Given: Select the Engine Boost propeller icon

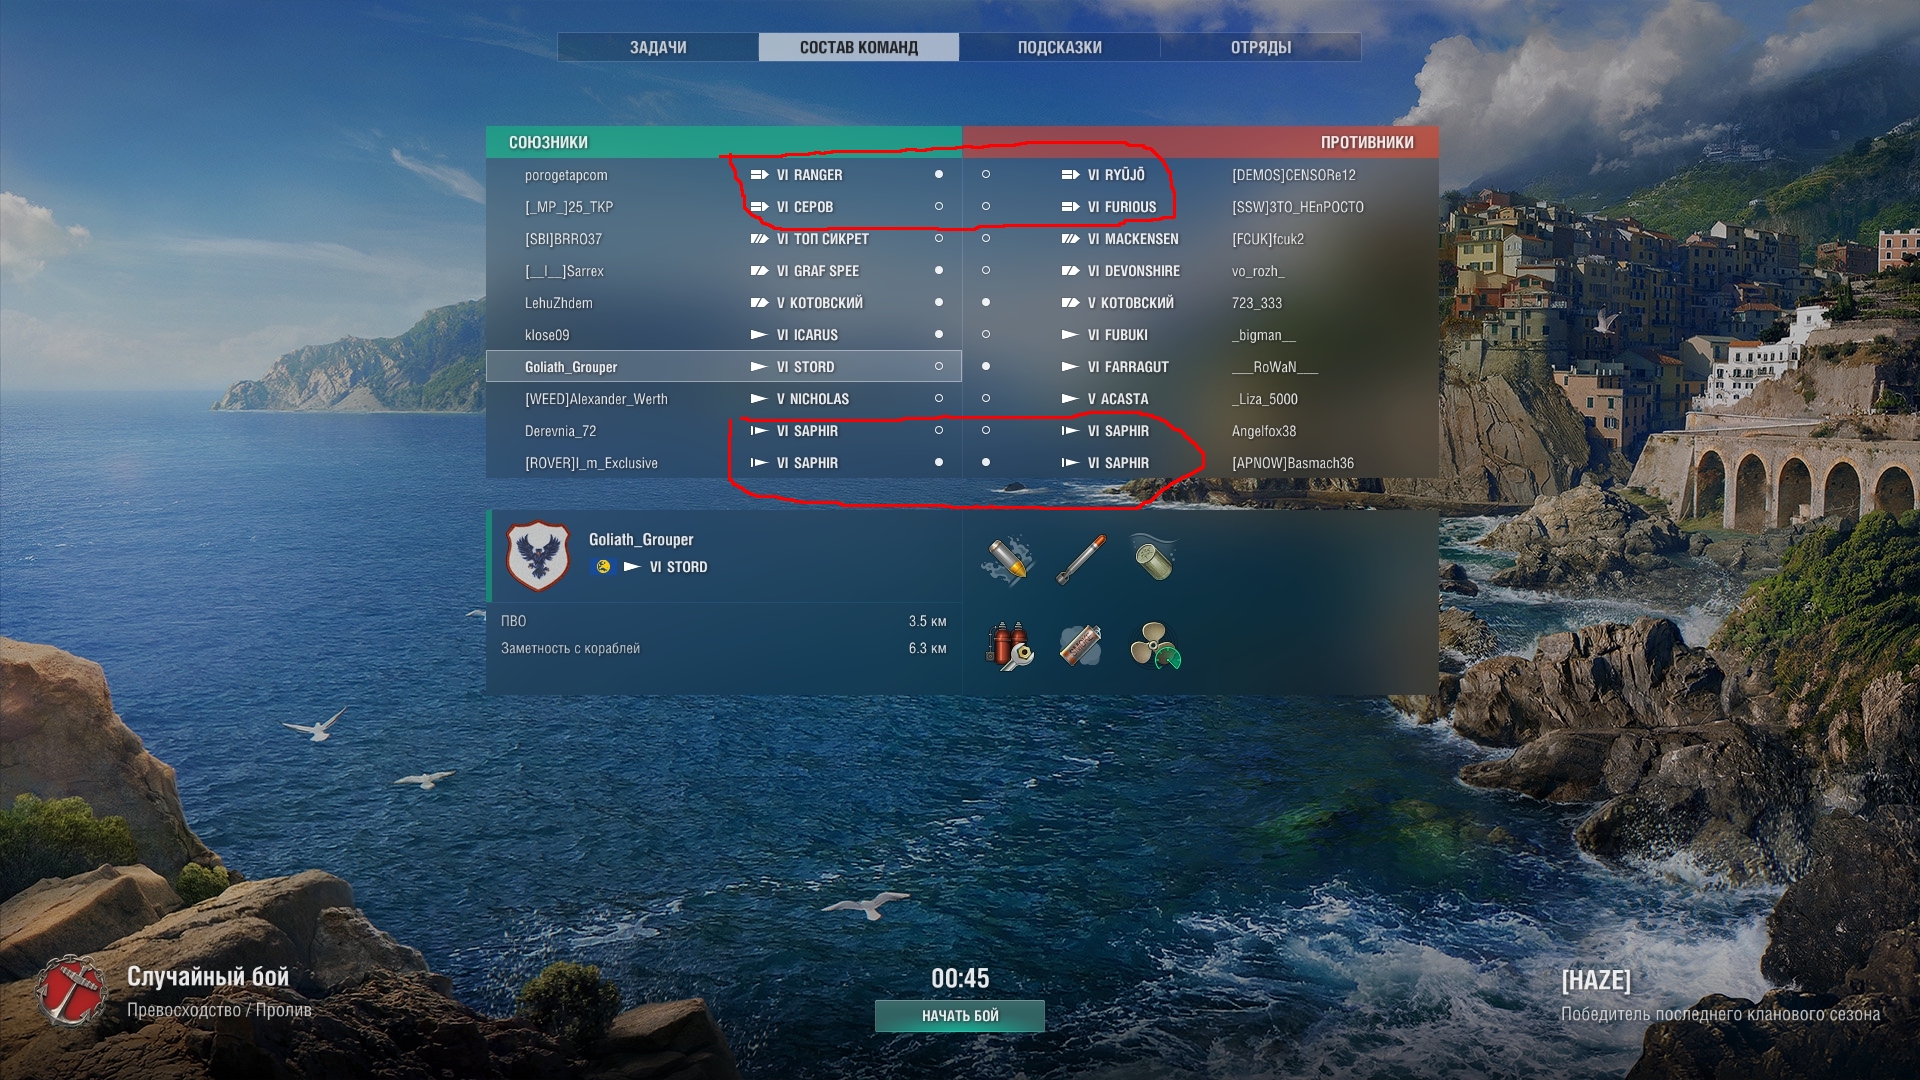Looking at the screenshot, I should coord(1155,646).
